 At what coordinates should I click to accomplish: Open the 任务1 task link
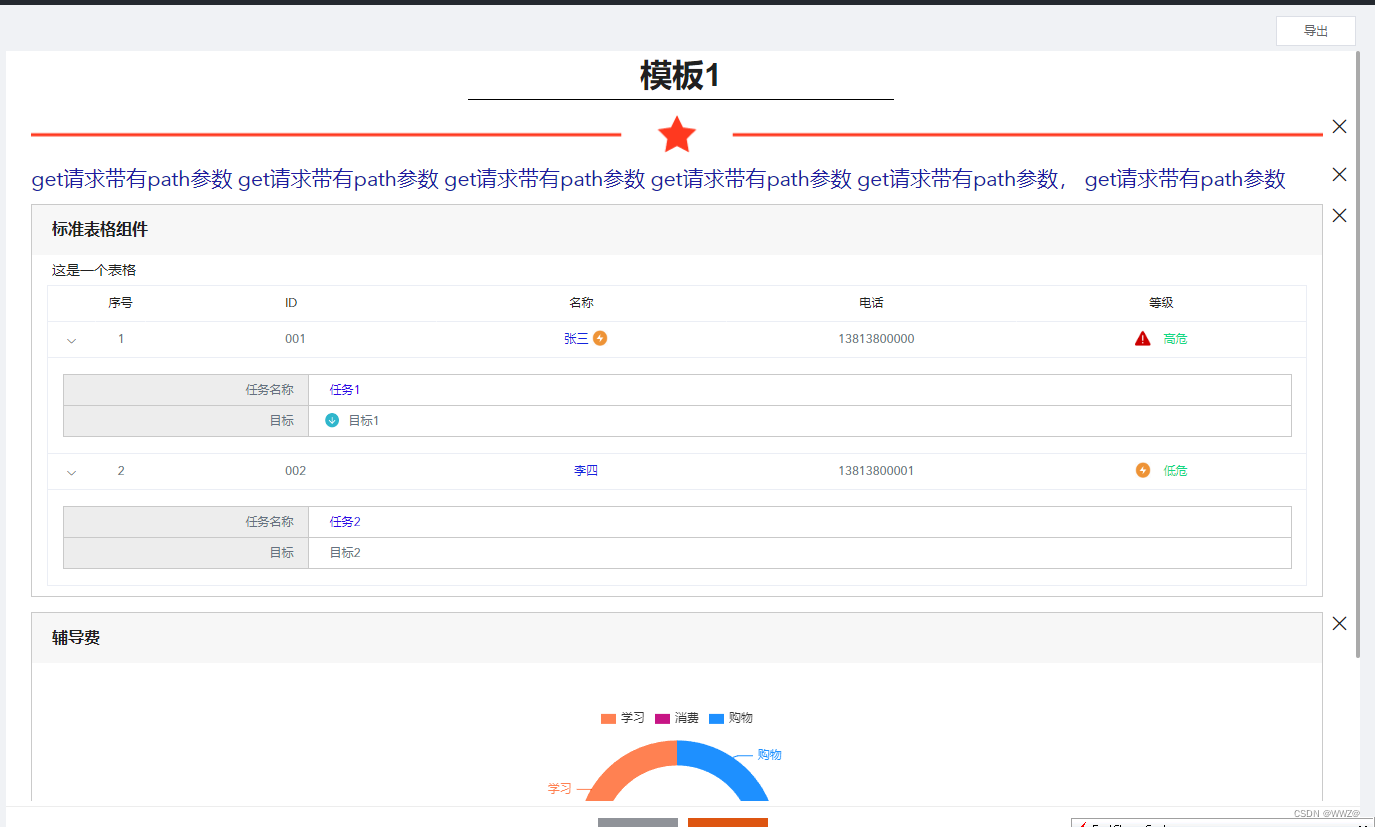pos(344,389)
